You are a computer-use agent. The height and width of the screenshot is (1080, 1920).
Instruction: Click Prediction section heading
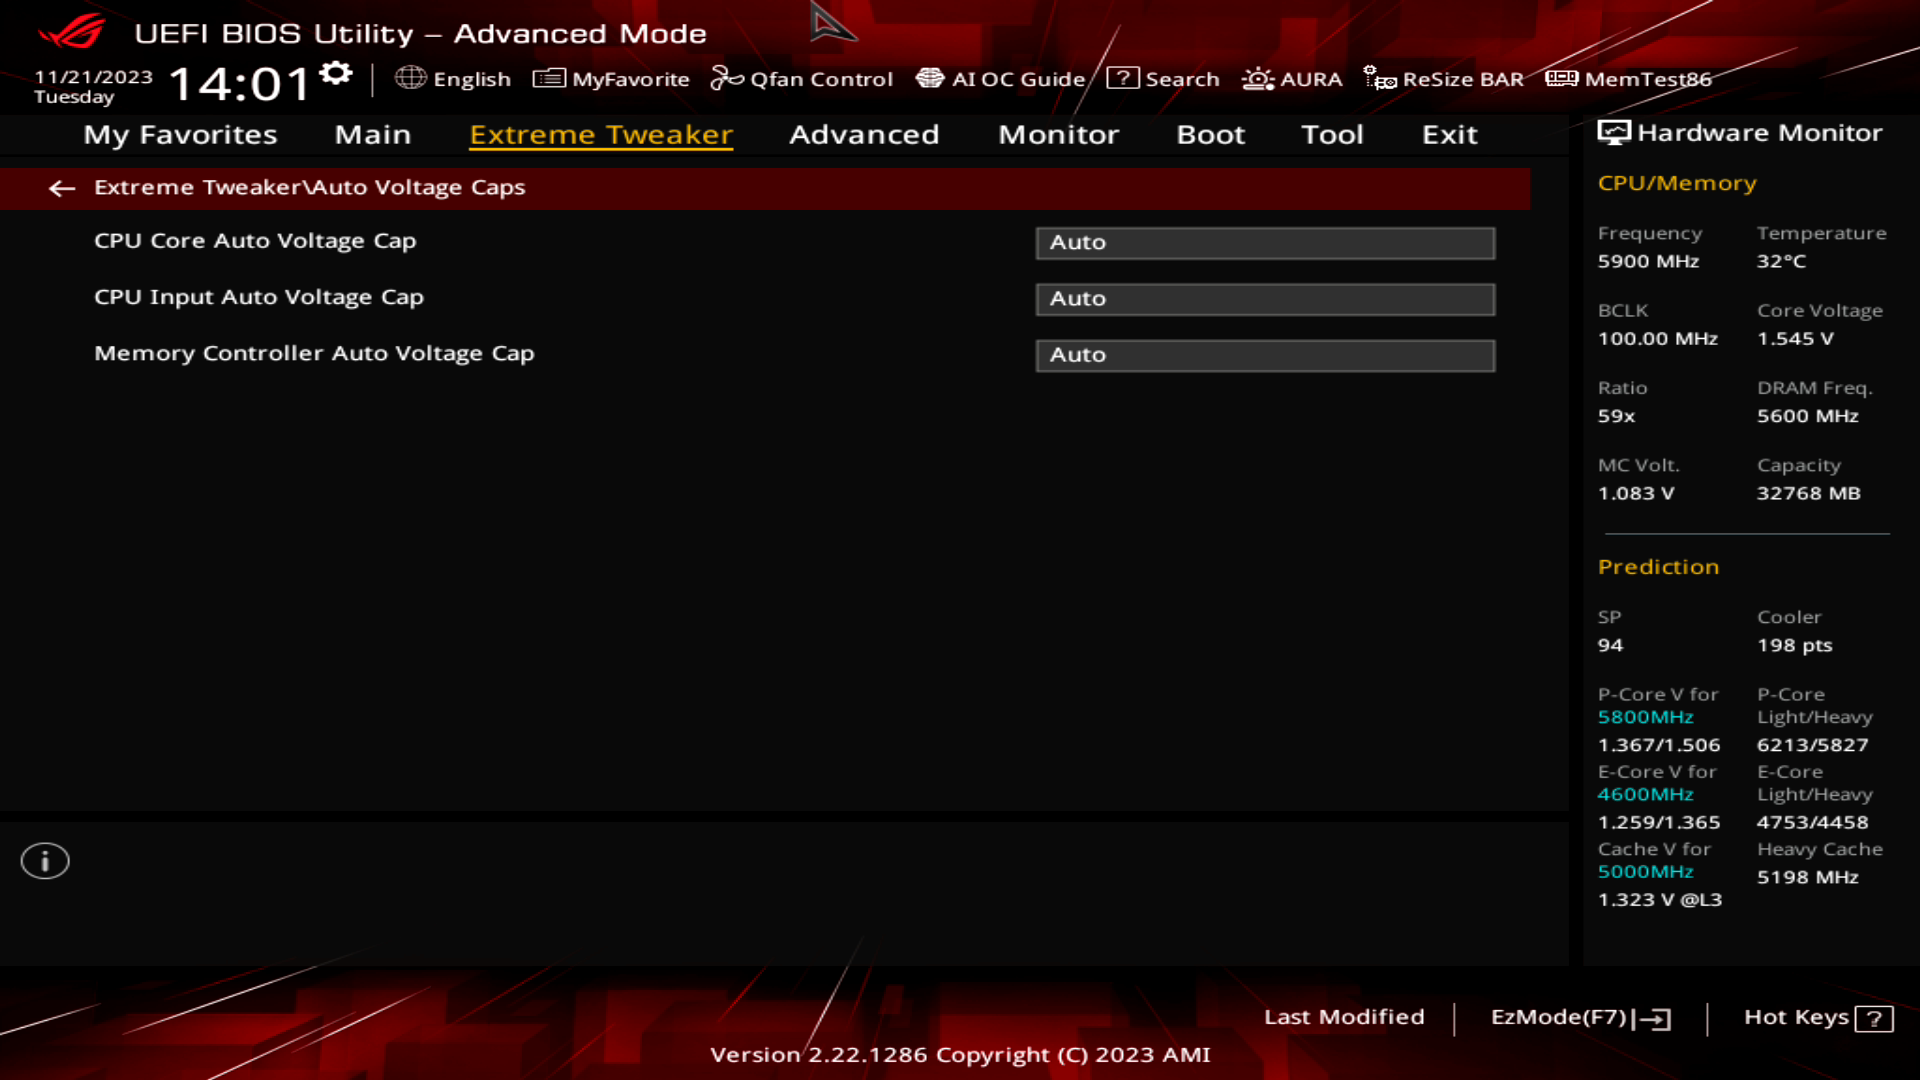(1658, 567)
